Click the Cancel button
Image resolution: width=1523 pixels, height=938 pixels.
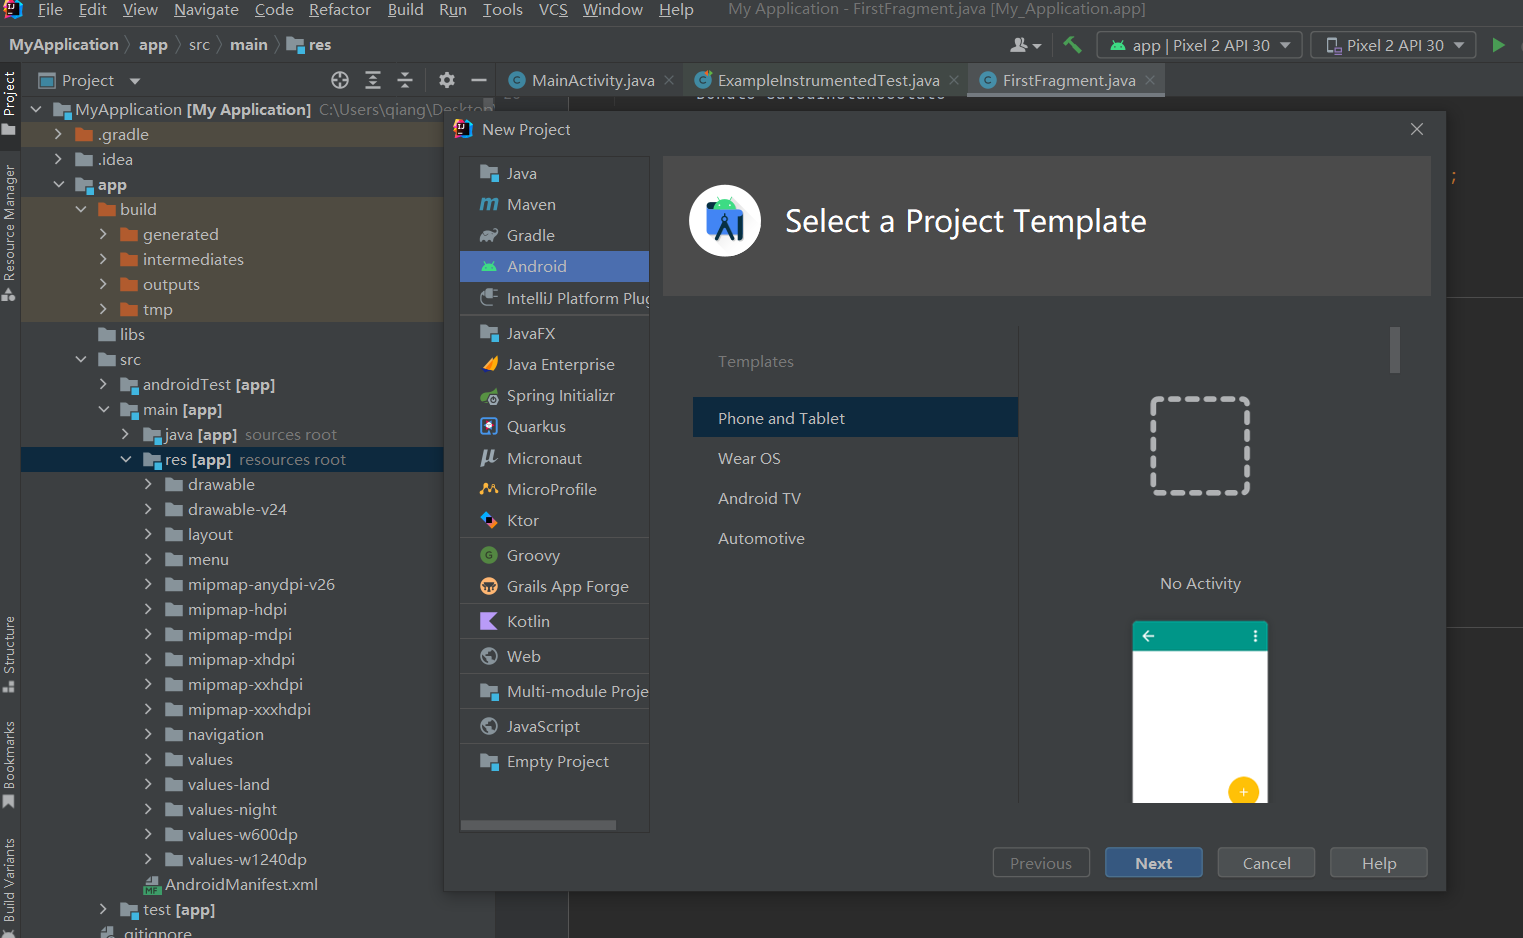[x=1266, y=863]
